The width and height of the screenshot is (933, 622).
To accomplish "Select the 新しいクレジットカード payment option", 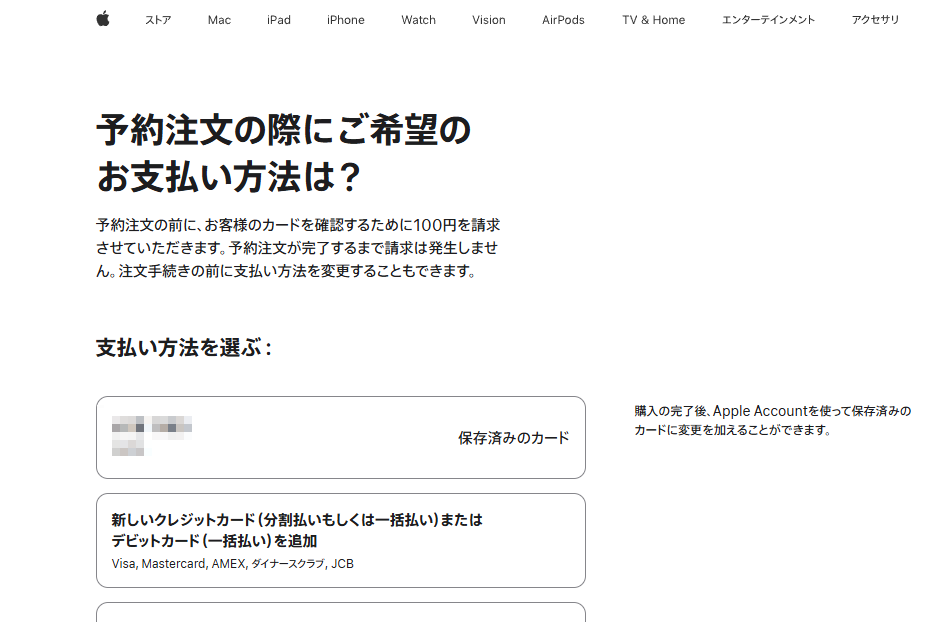I will [341, 540].
